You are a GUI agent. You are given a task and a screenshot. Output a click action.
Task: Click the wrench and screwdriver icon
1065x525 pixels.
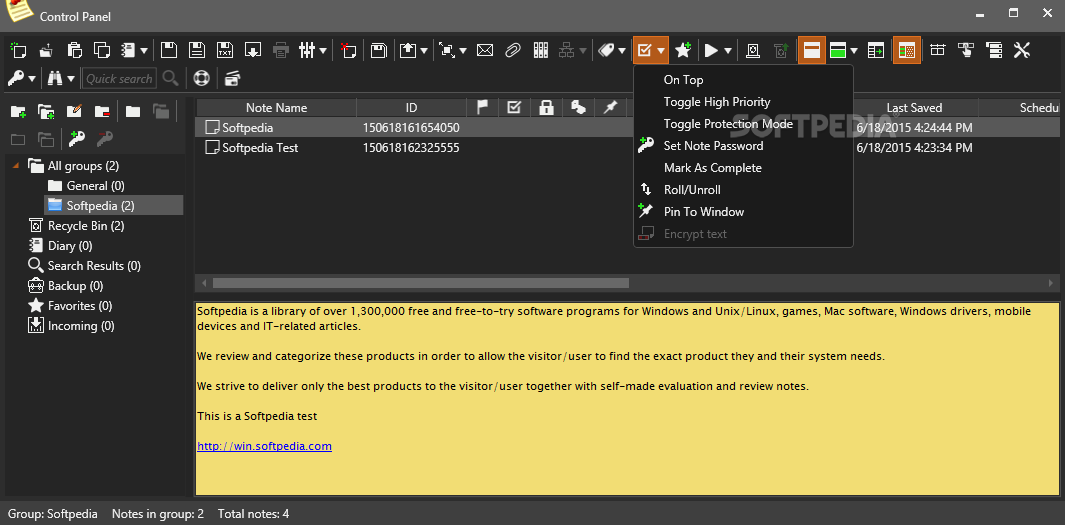pyautogui.click(x=1022, y=50)
